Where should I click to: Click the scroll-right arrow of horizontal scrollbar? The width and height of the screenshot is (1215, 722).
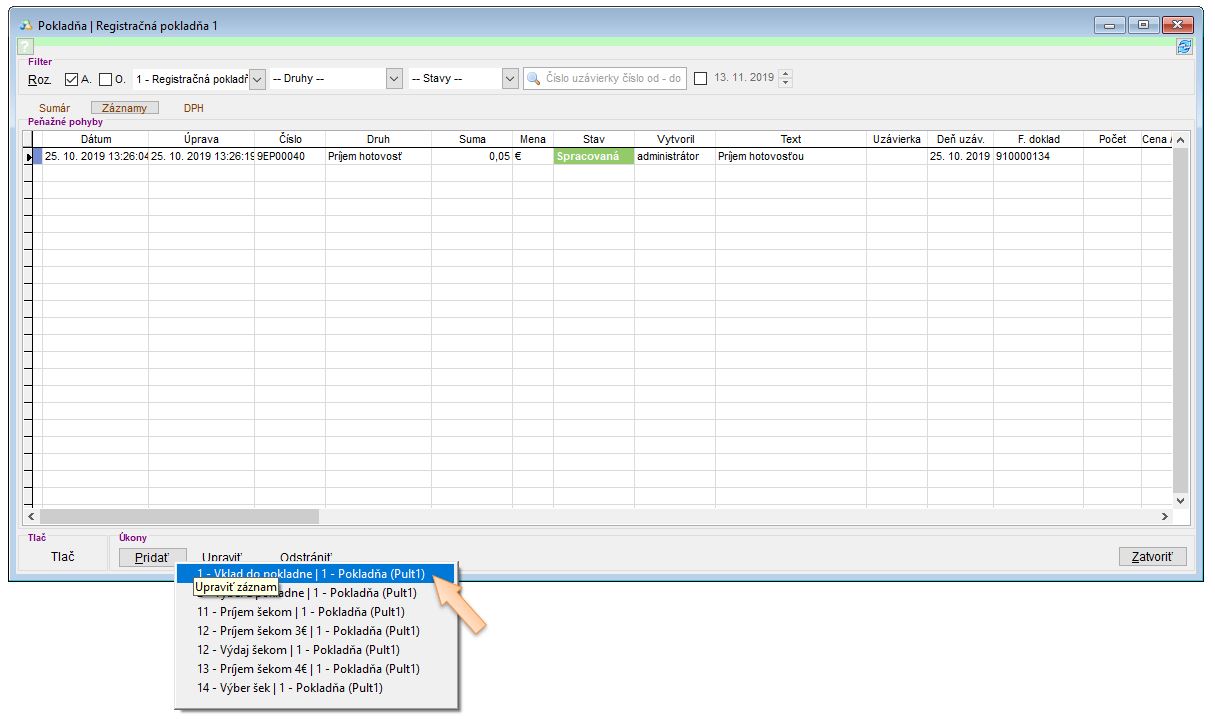(1164, 517)
